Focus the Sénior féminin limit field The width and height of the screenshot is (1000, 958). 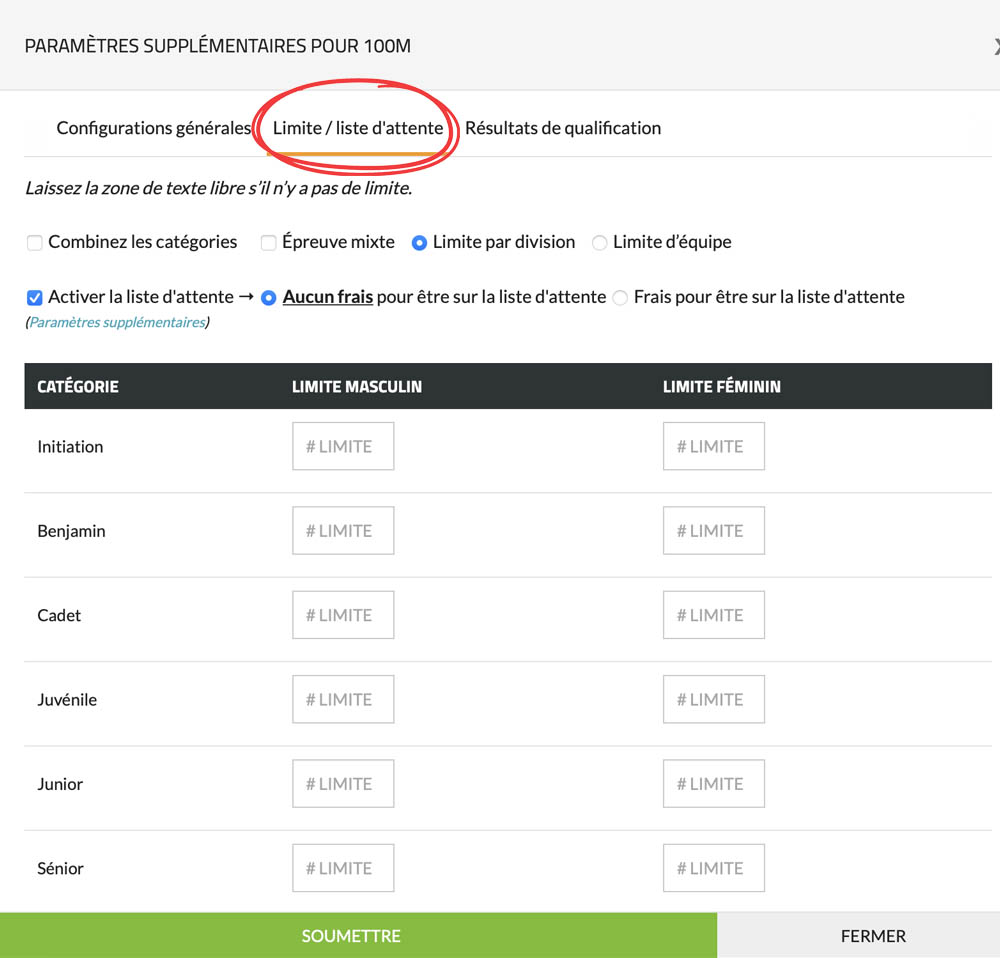713,868
